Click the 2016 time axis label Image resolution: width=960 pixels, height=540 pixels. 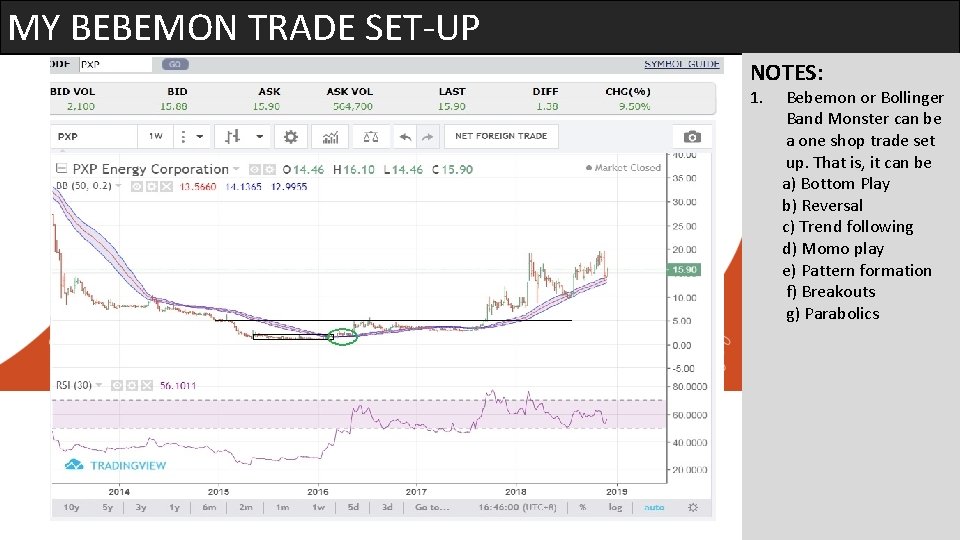(x=318, y=491)
